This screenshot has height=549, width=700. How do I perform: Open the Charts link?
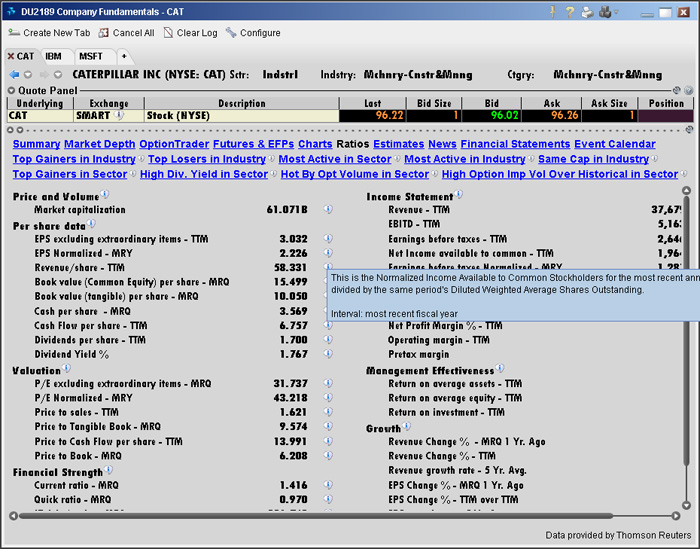(x=315, y=144)
